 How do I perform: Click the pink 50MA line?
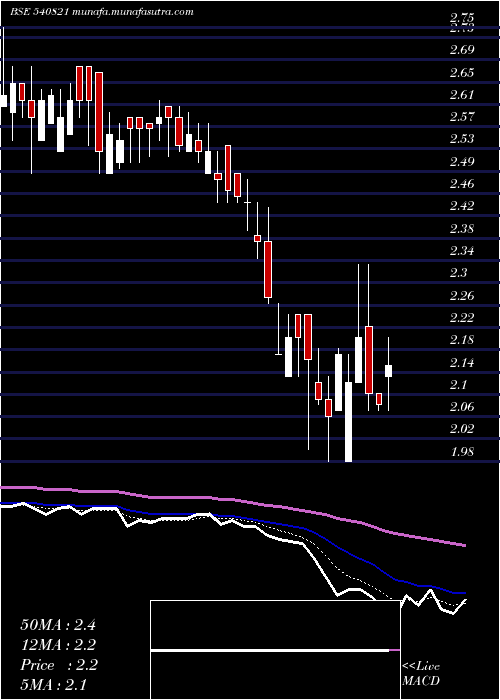point(232,500)
